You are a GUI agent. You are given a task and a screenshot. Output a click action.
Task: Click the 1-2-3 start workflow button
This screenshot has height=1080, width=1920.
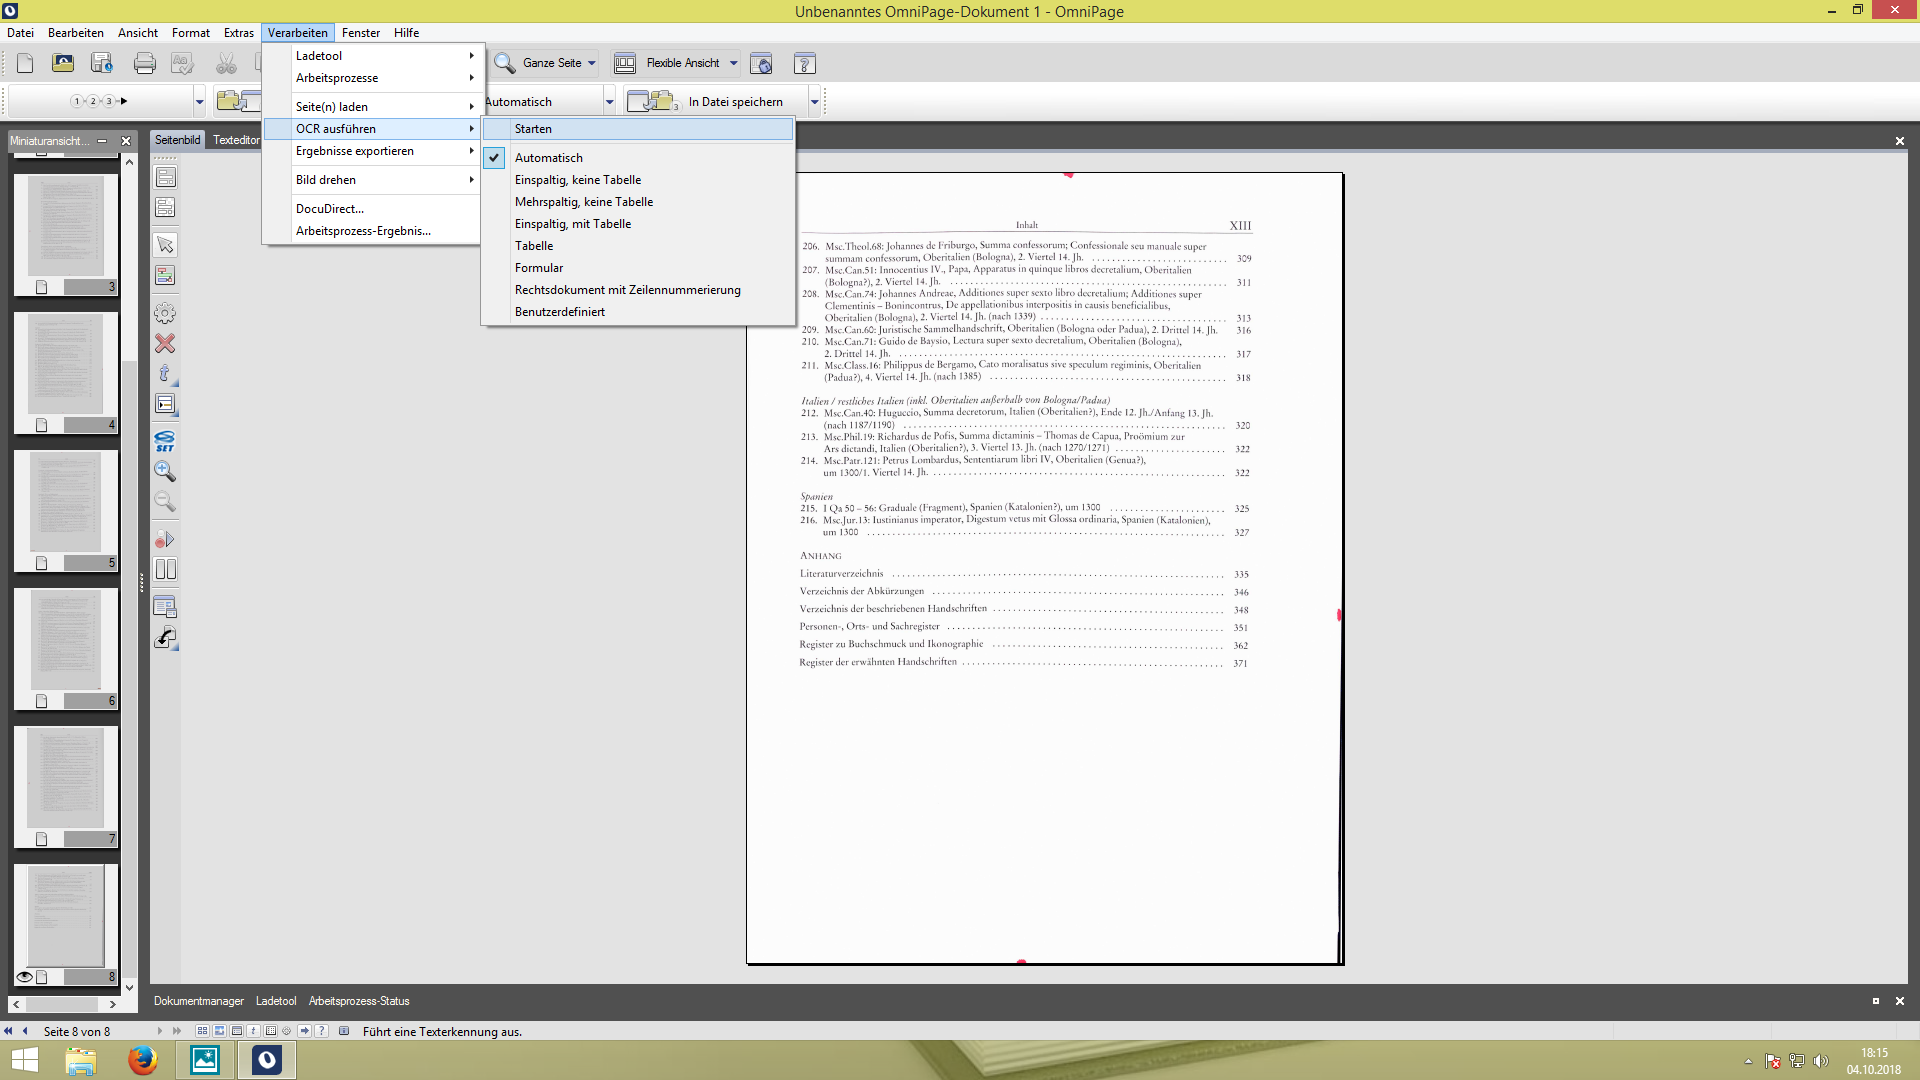click(100, 101)
